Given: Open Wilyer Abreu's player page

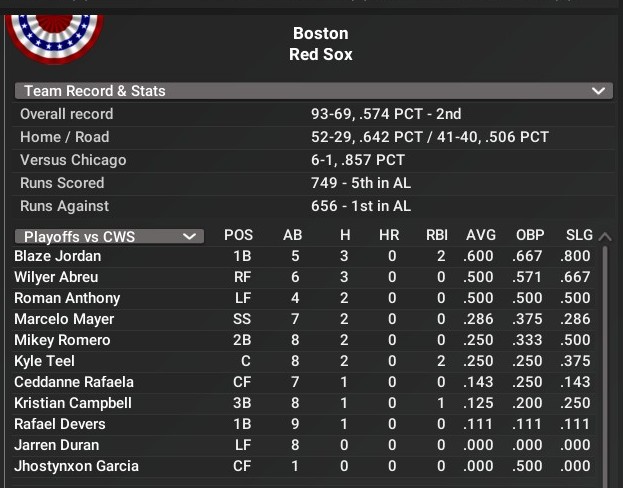Looking at the screenshot, I should click(56, 277).
